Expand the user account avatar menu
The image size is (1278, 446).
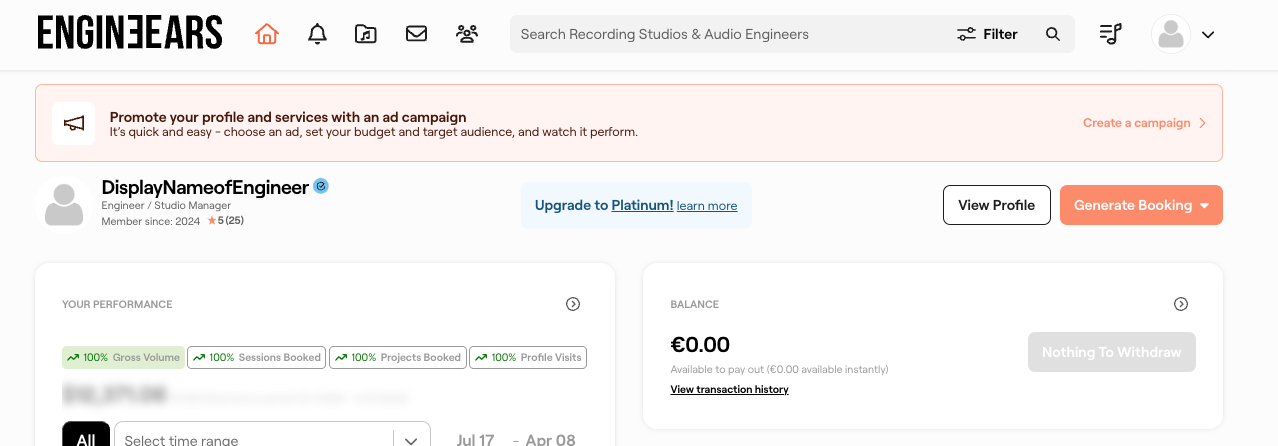tap(1183, 34)
